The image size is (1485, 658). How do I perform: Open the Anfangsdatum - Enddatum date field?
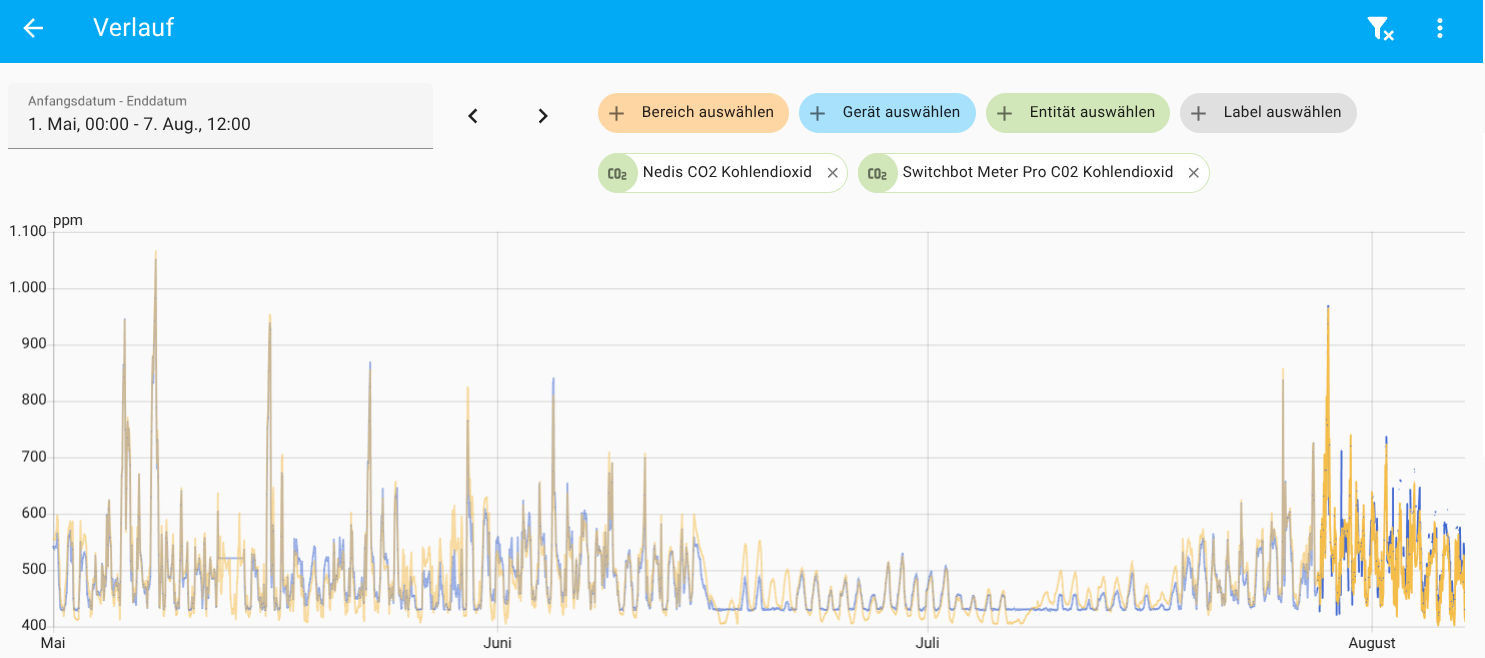pyautogui.click(x=220, y=115)
